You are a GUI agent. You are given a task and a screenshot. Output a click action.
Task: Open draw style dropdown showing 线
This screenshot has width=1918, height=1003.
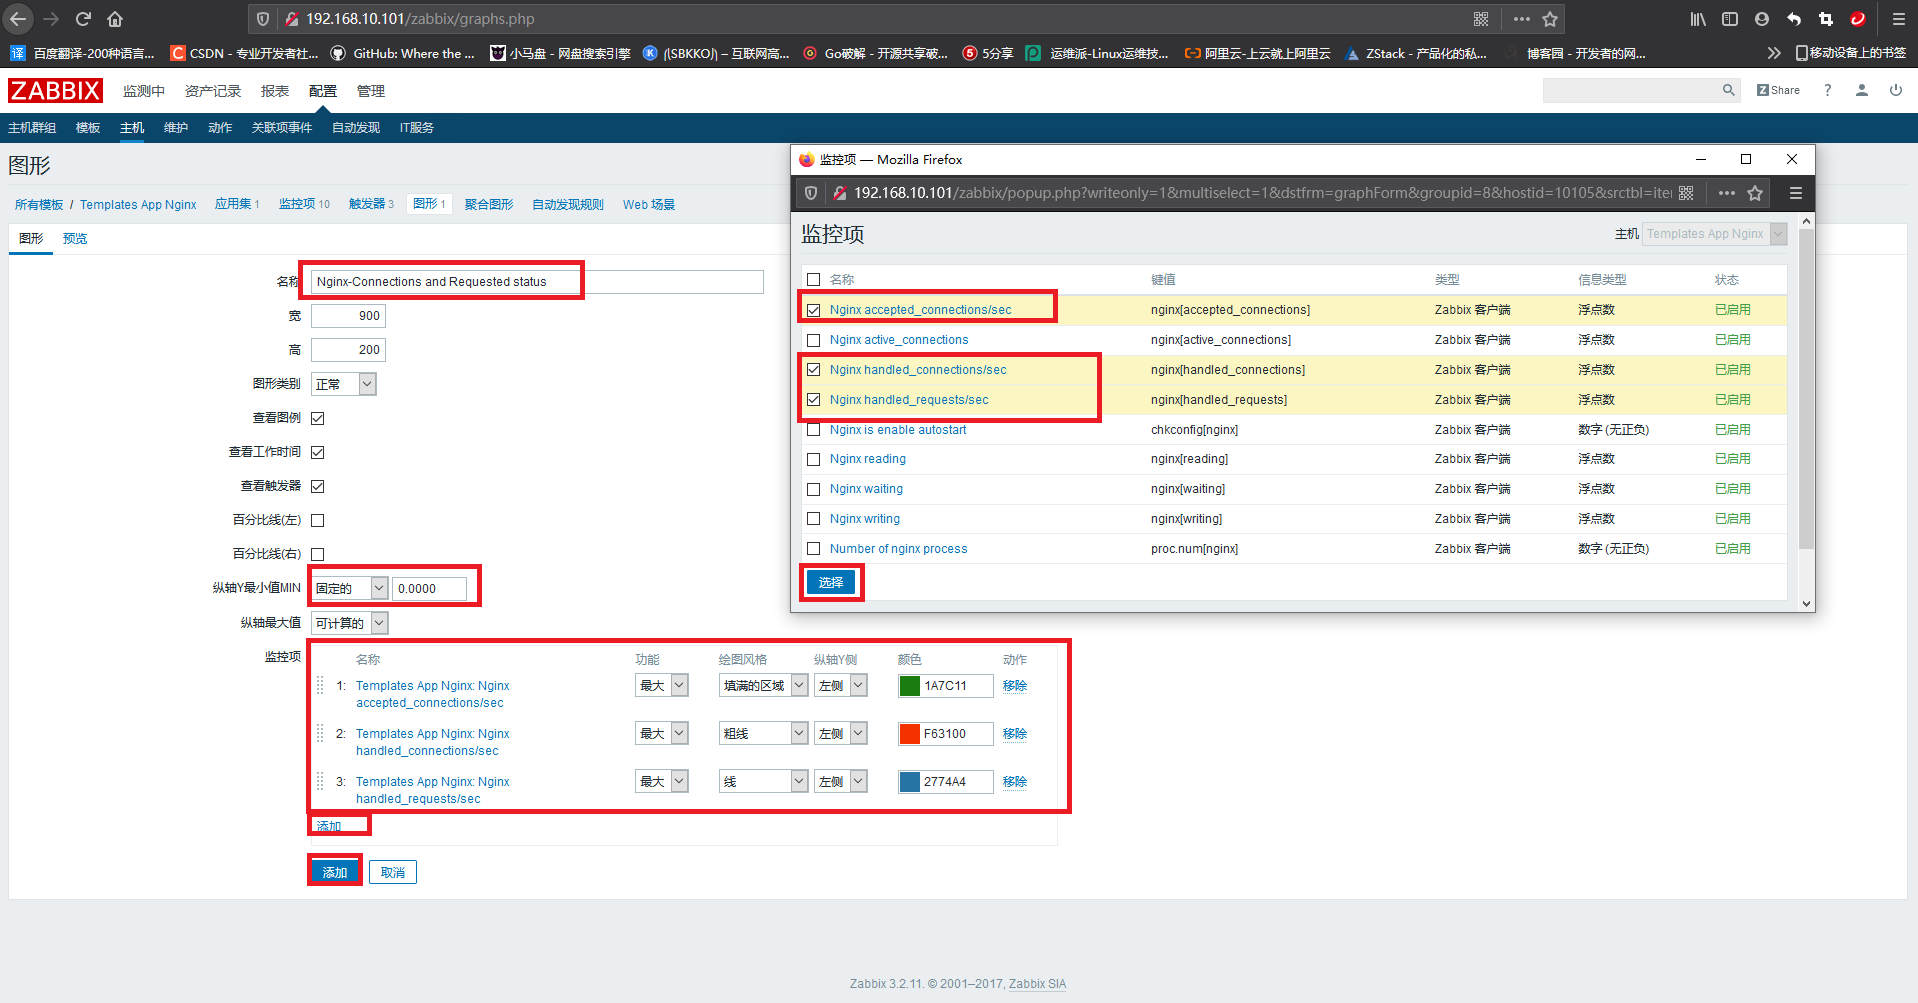coord(763,781)
